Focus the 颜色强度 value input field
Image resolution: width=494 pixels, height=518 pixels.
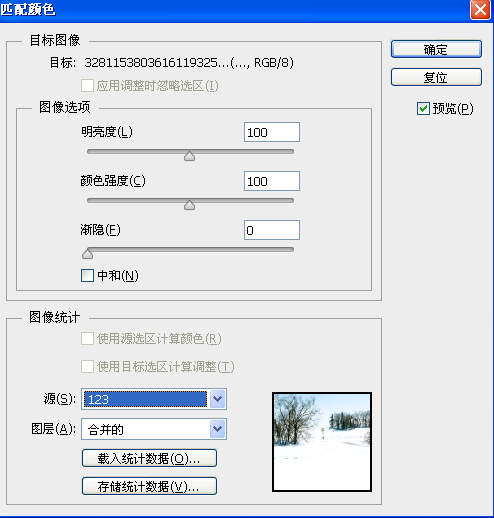pos(272,181)
